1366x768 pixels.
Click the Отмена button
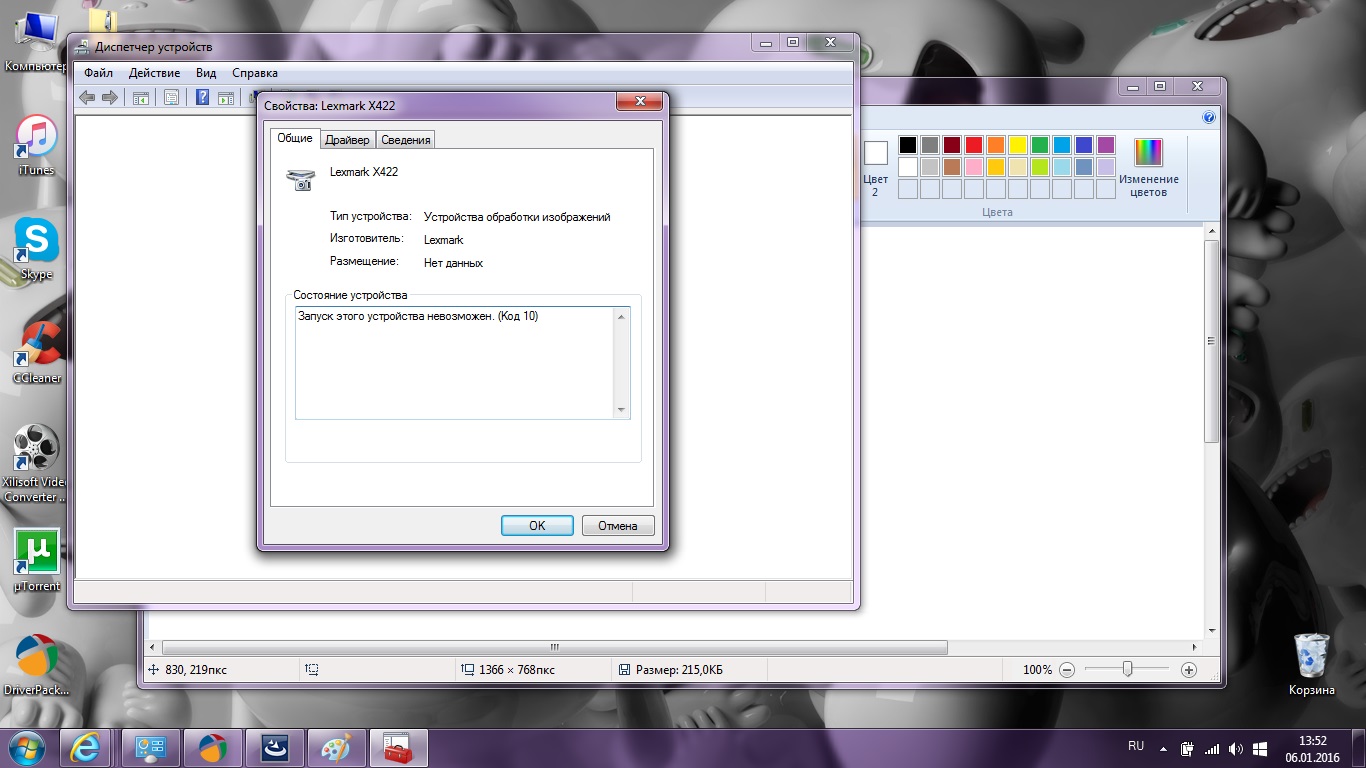coord(618,526)
